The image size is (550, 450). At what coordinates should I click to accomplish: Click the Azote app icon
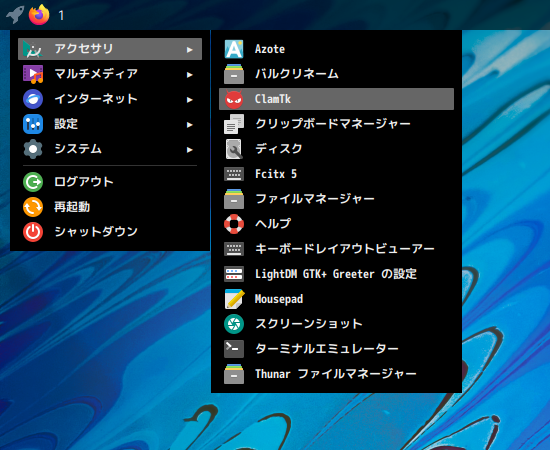coord(234,49)
